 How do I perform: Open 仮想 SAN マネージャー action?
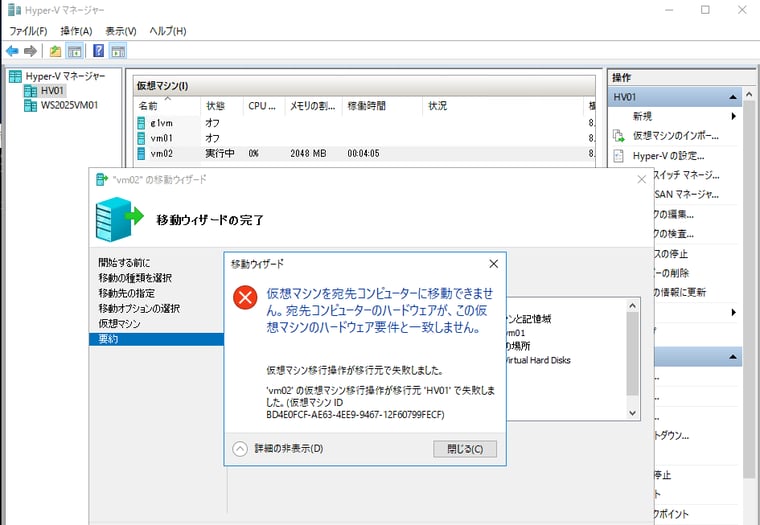[686, 194]
